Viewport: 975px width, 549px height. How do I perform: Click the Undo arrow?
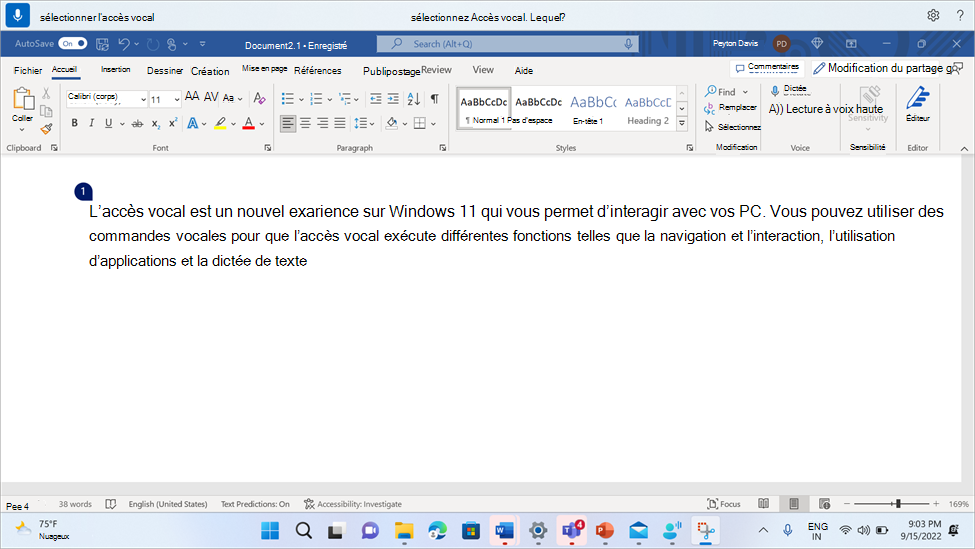pyautogui.click(x=124, y=44)
